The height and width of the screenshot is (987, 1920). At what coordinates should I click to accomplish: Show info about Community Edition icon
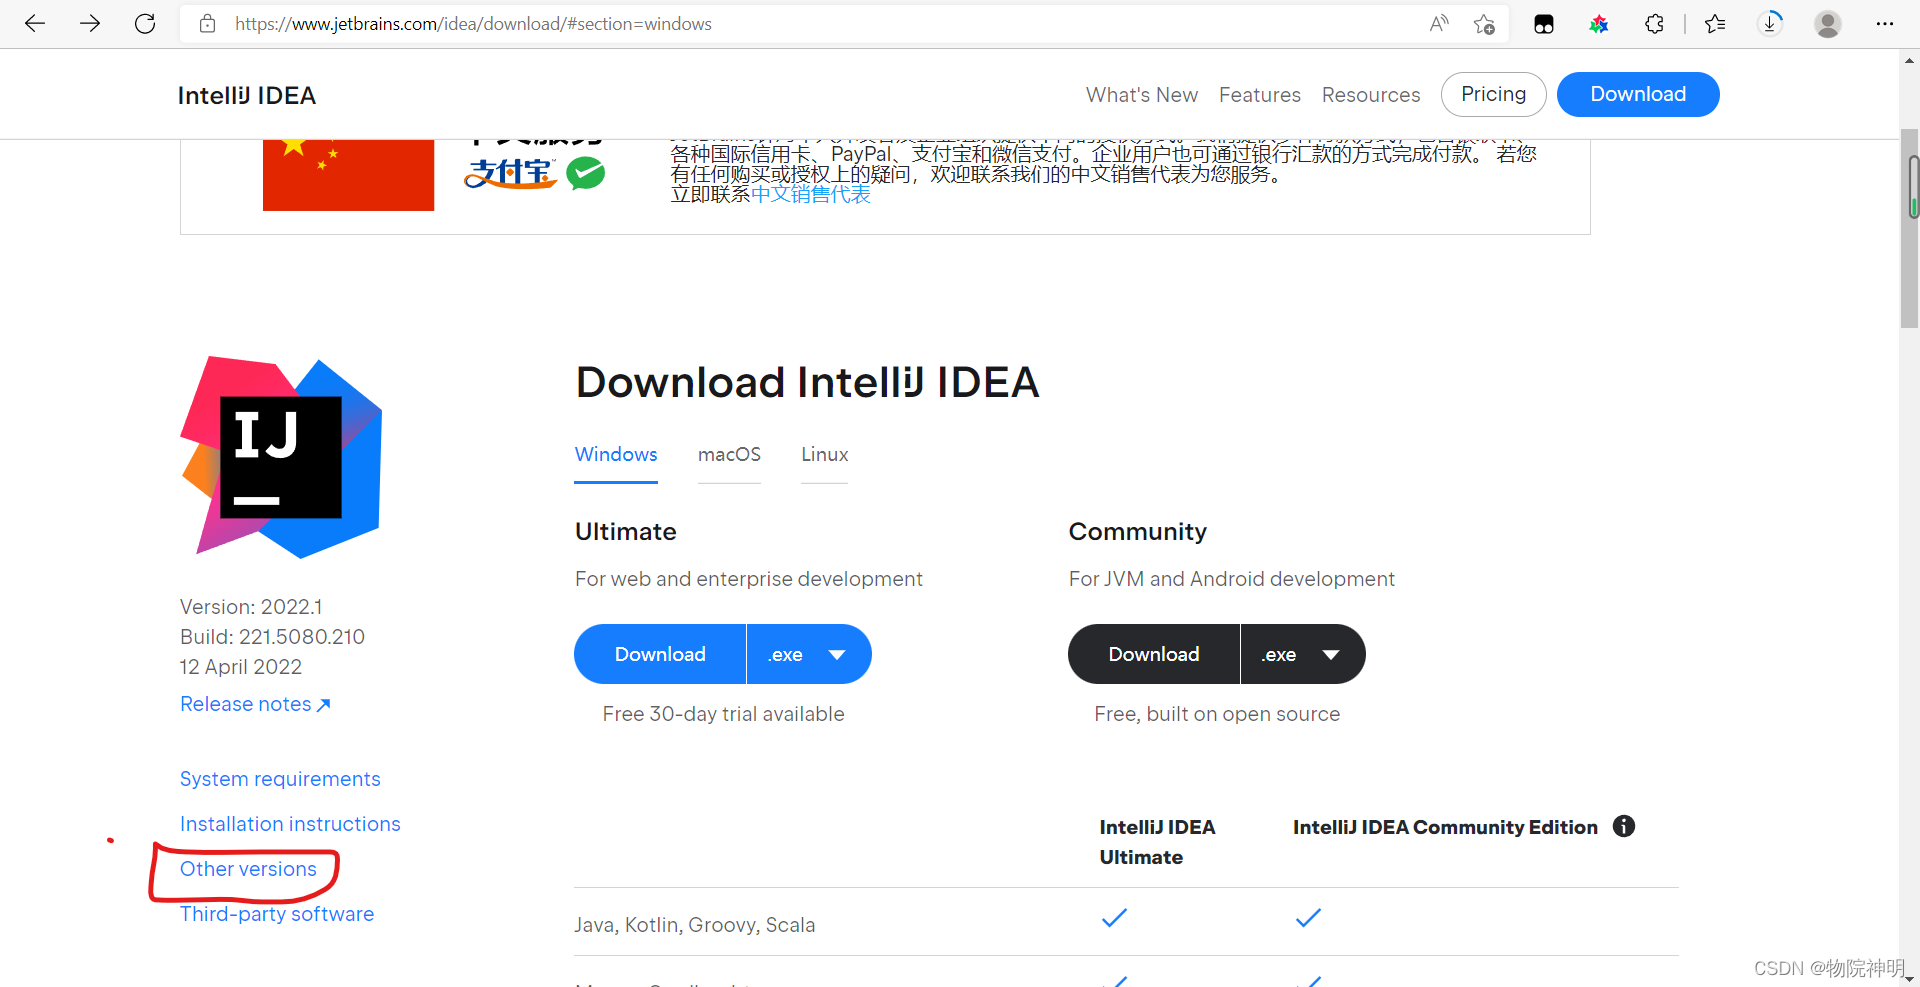(1624, 826)
